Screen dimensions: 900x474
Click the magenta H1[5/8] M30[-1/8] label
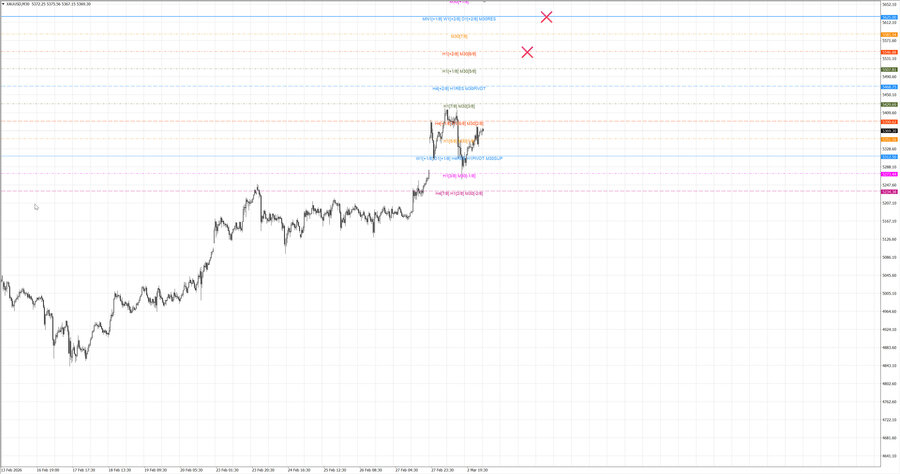click(x=459, y=175)
